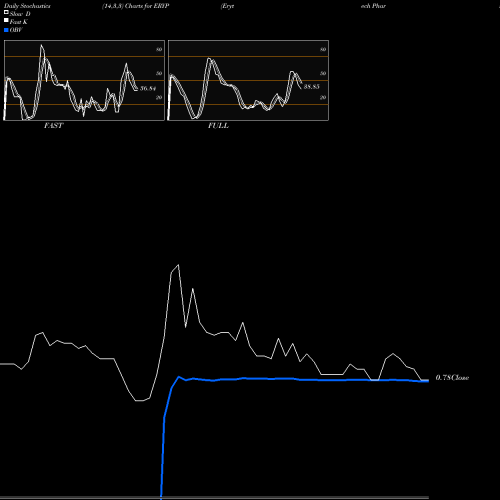Open the FAST stochastic chart thumbnail
This screenshot has width=500, height=500.
click(x=84, y=80)
